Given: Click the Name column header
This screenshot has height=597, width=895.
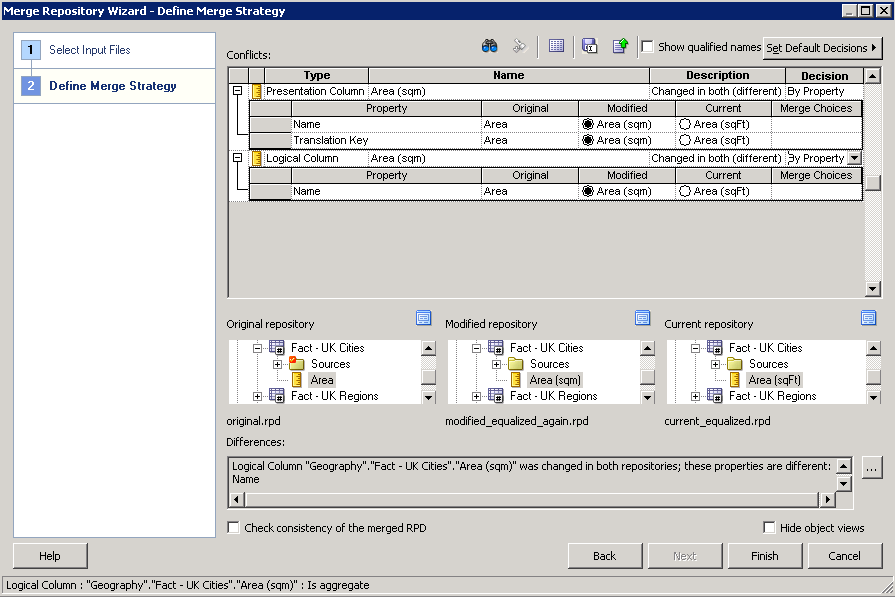Looking at the screenshot, I should [509, 75].
